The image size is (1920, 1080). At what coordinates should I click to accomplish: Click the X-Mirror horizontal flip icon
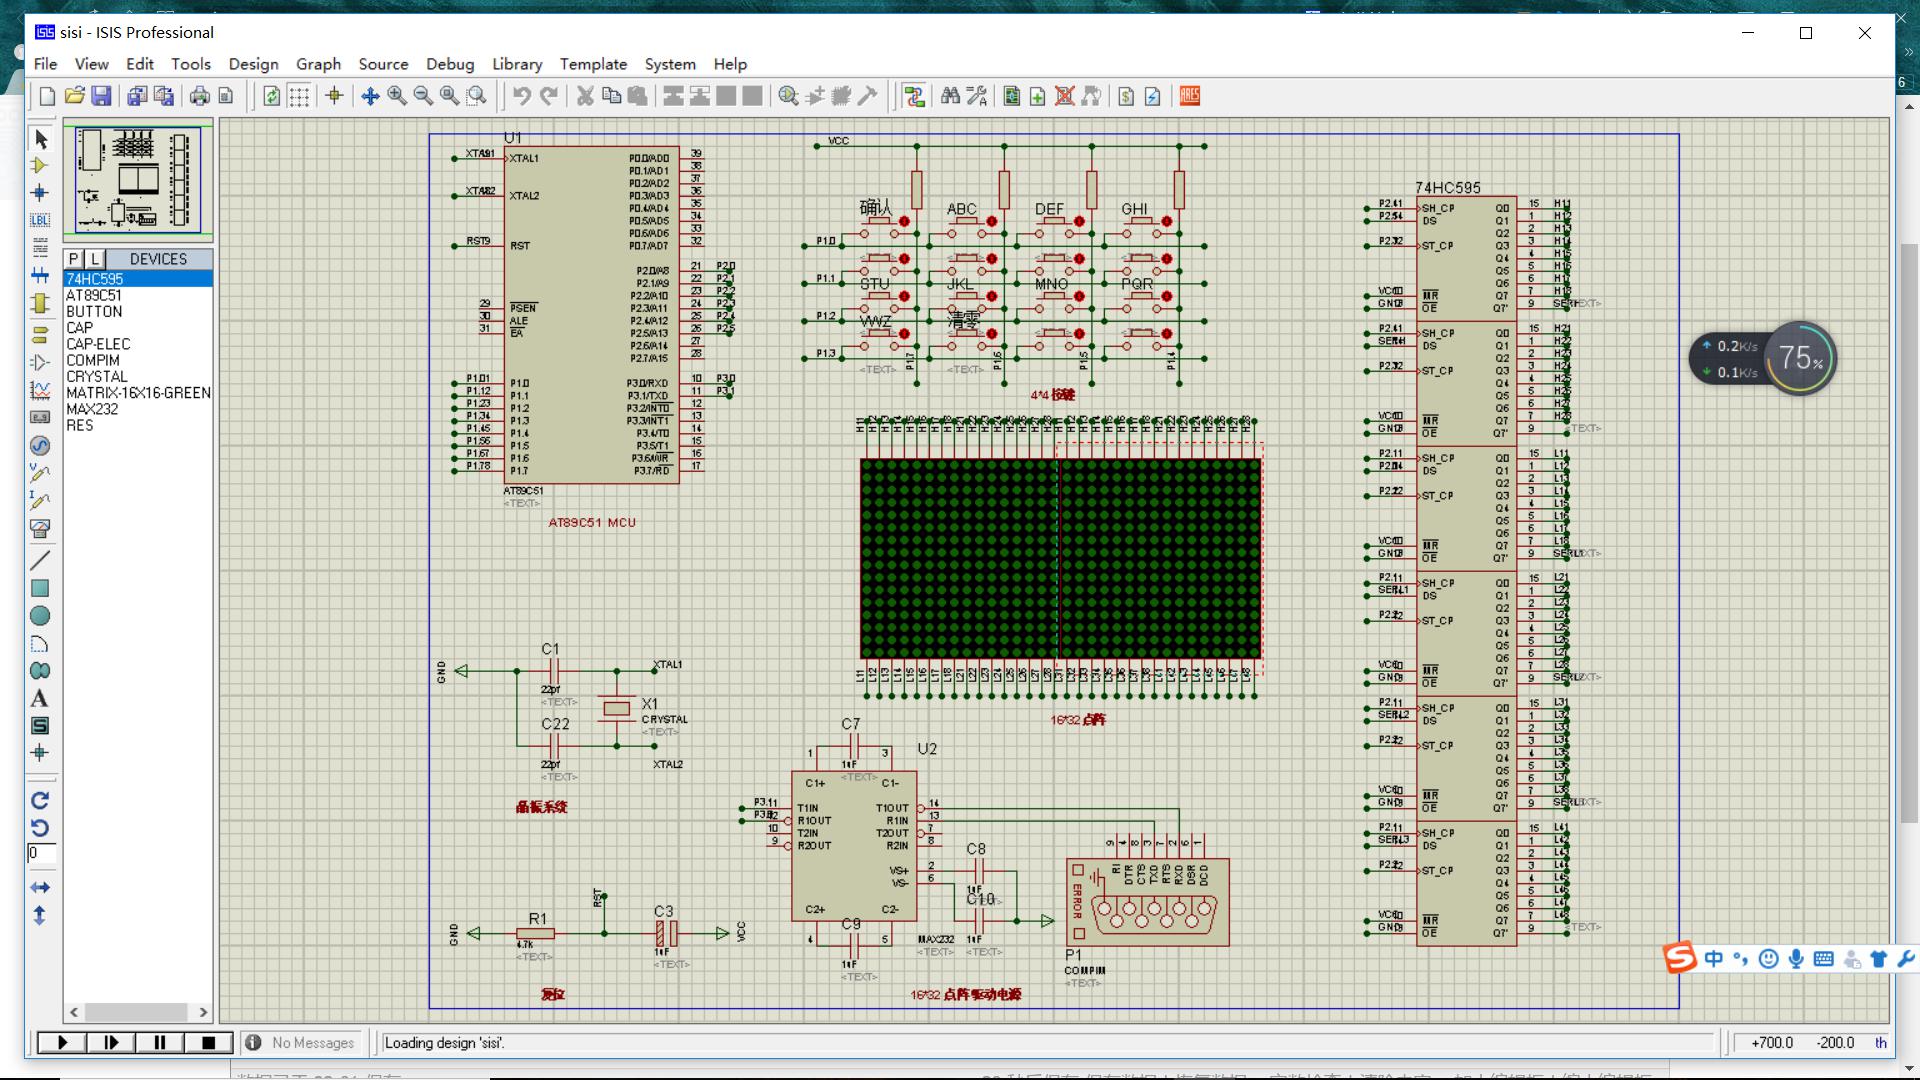point(40,887)
